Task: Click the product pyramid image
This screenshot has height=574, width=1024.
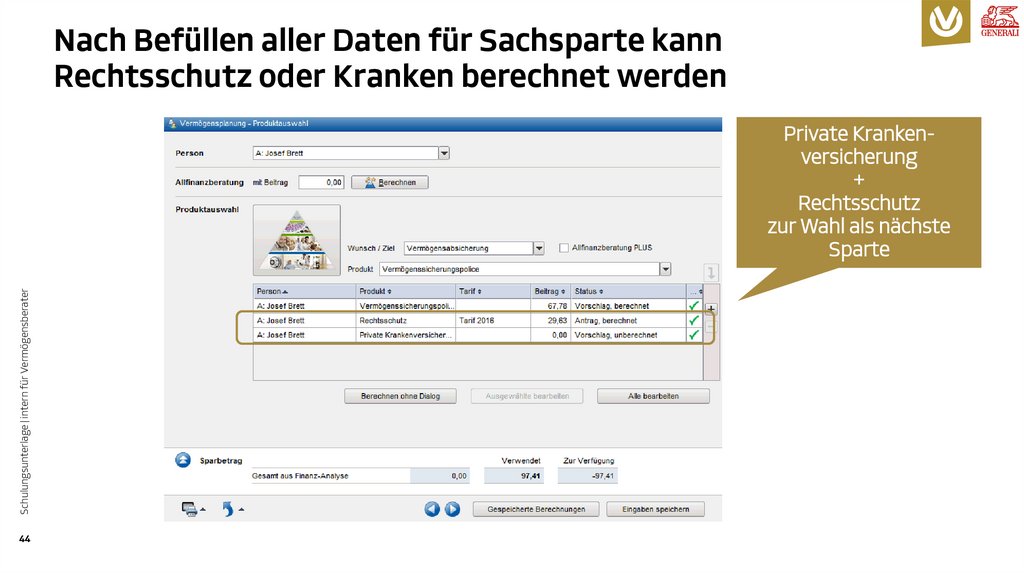Action: 296,240
